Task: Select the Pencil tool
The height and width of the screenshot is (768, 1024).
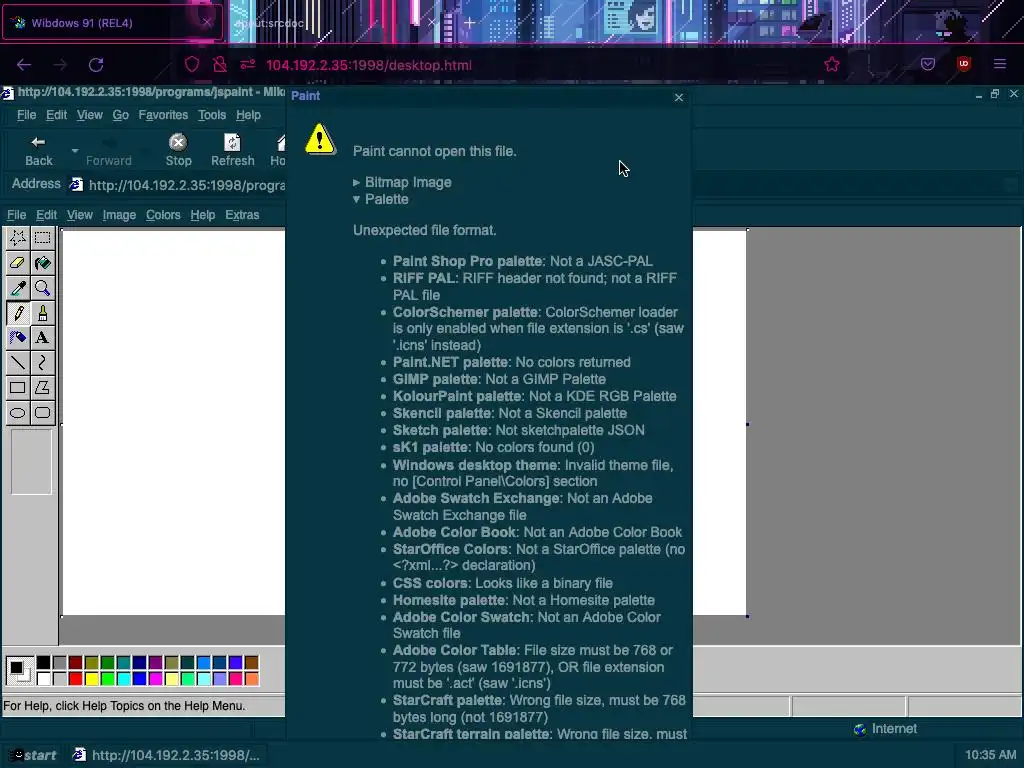Action: point(18,313)
